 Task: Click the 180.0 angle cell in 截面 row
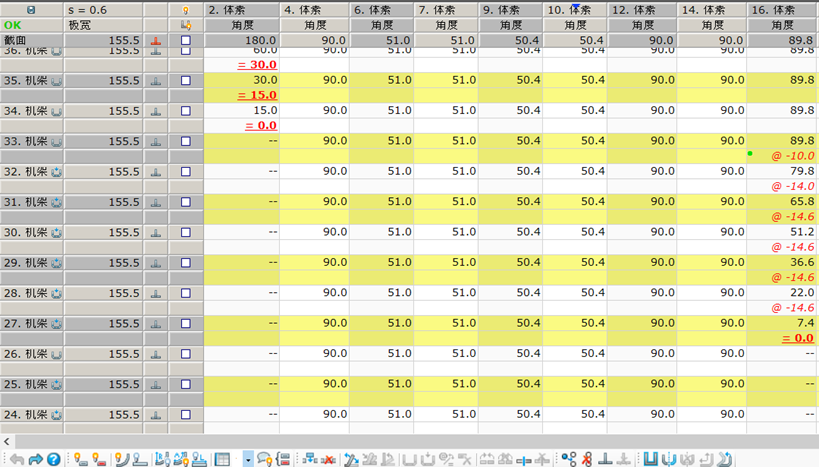tap(242, 40)
